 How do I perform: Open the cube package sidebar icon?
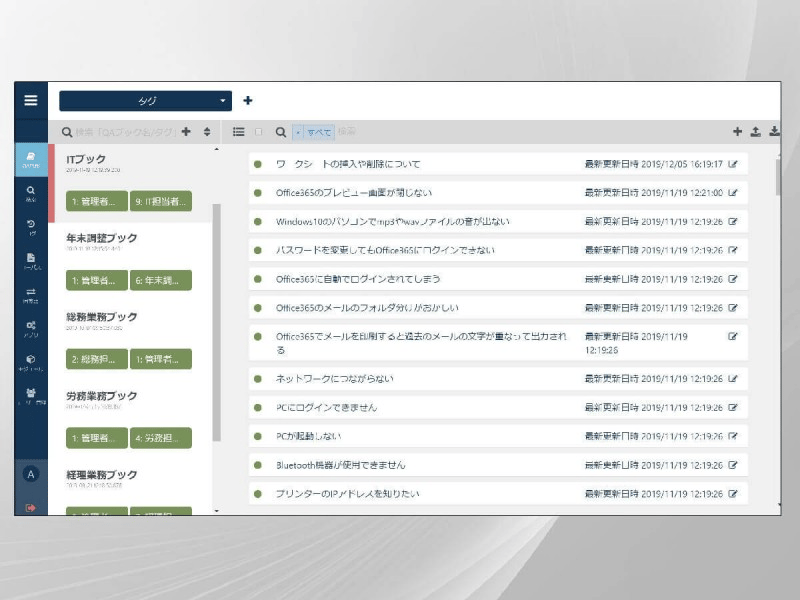point(31,363)
